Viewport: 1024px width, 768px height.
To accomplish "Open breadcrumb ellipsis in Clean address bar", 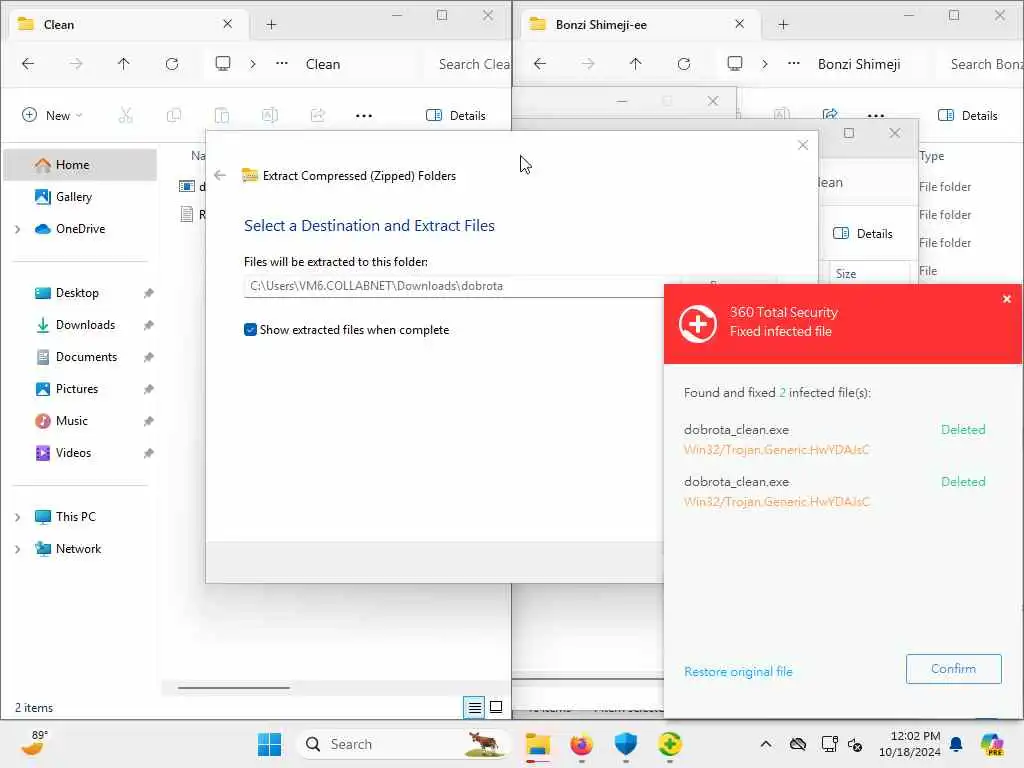I will (281, 64).
